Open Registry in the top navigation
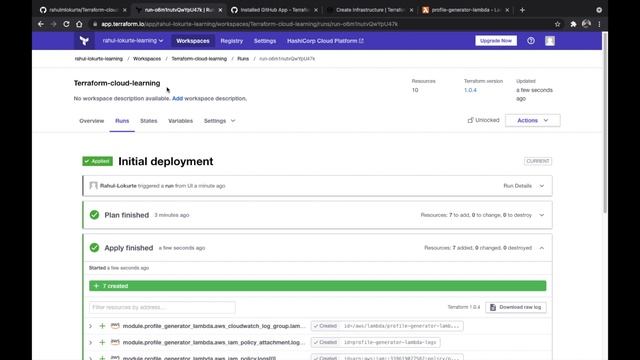This screenshot has height=360, width=640. [x=231, y=41]
